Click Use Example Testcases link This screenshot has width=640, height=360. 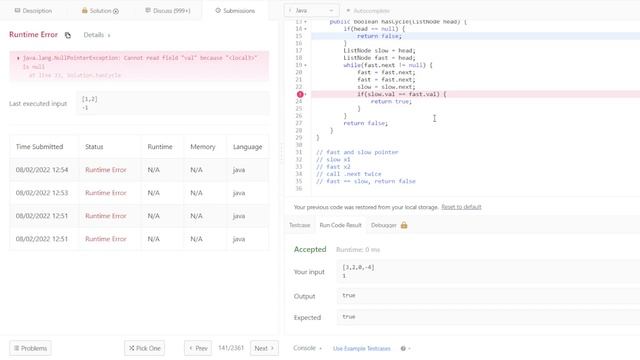click(362, 349)
